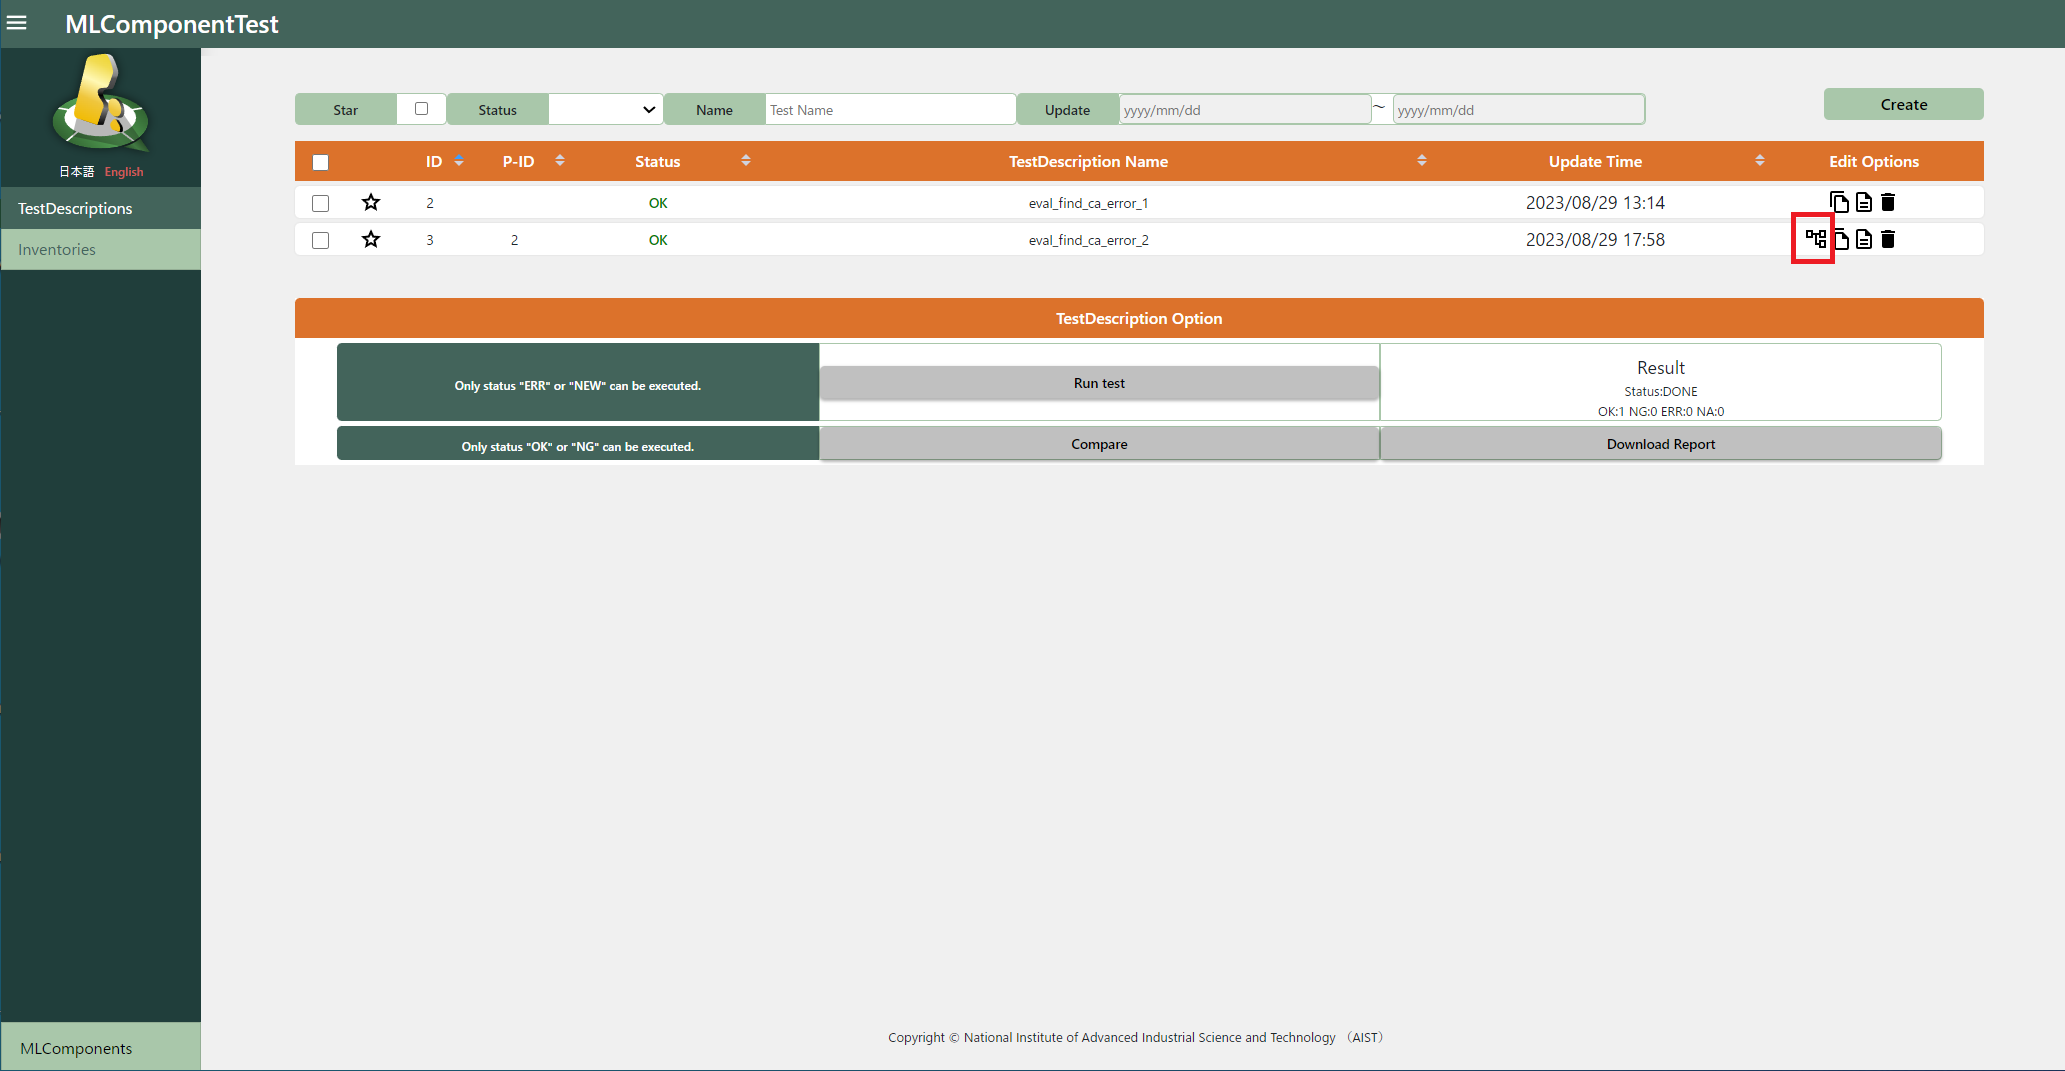Open MLComponents at the sidebar bottom
The width and height of the screenshot is (2065, 1071).
[76, 1048]
